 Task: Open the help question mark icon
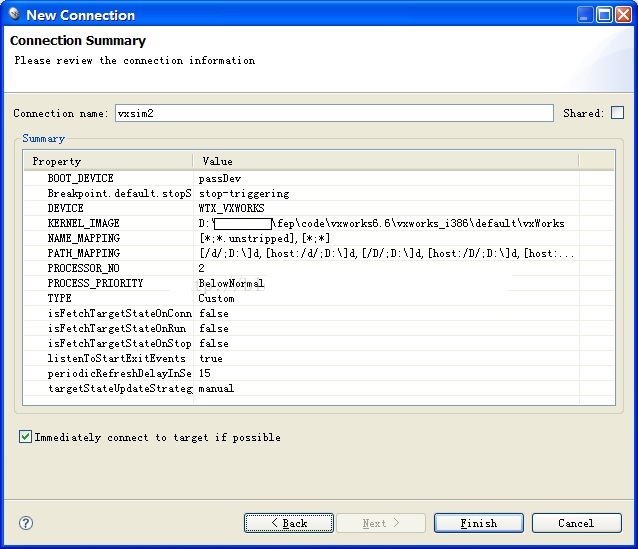pyautogui.click(x=26, y=523)
